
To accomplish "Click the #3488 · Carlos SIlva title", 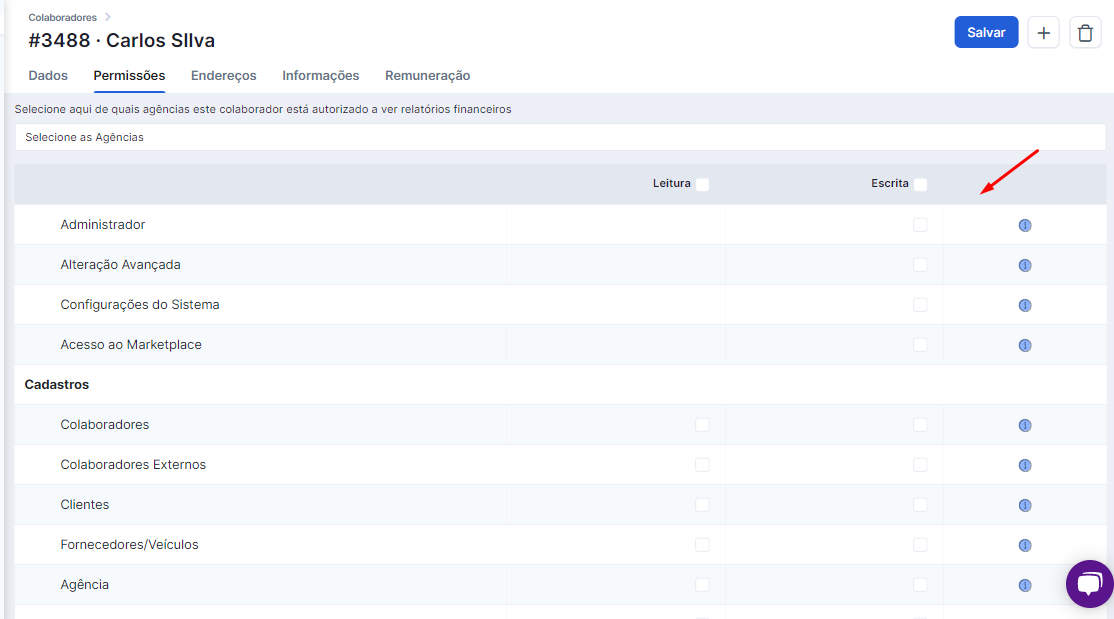I will pyautogui.click(x=121, y=41).
